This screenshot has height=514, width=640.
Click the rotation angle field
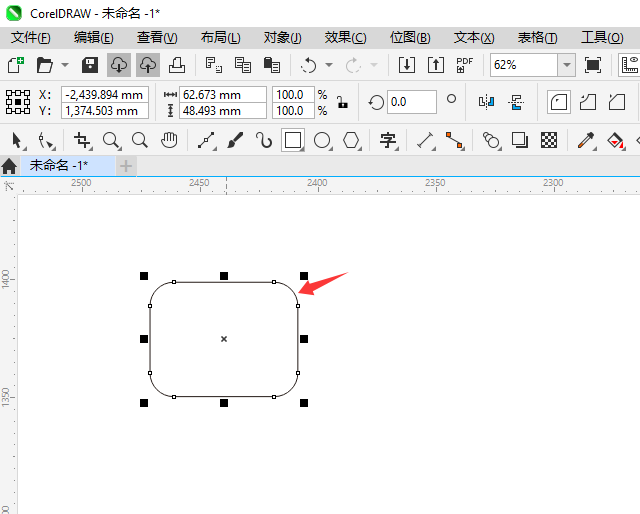(411, 102)
